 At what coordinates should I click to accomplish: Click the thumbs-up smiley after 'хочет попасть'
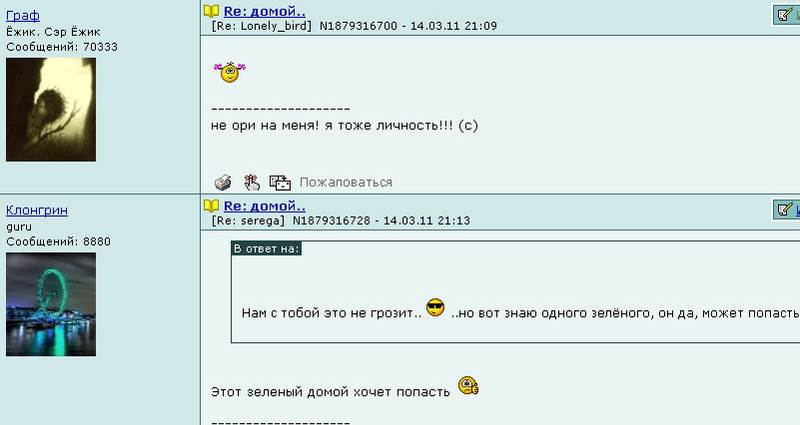(468, 386)
